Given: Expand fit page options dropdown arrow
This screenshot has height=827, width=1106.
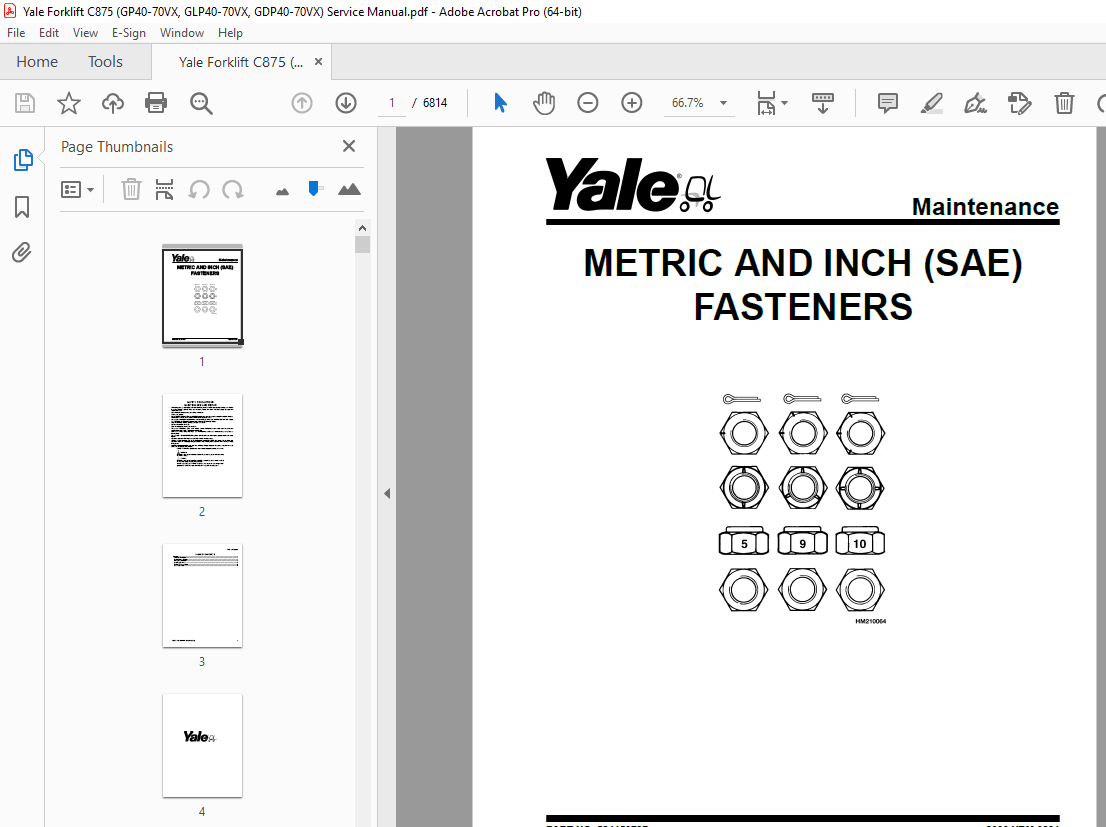Looking at the screenshot, I should pyautogui.click(x=784, y=103).
